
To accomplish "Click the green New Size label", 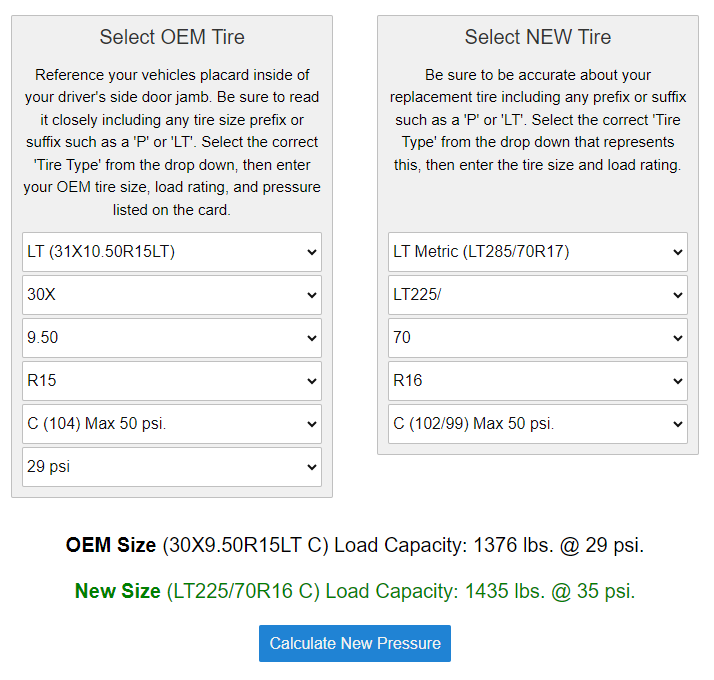I will (x=117, y=591).
